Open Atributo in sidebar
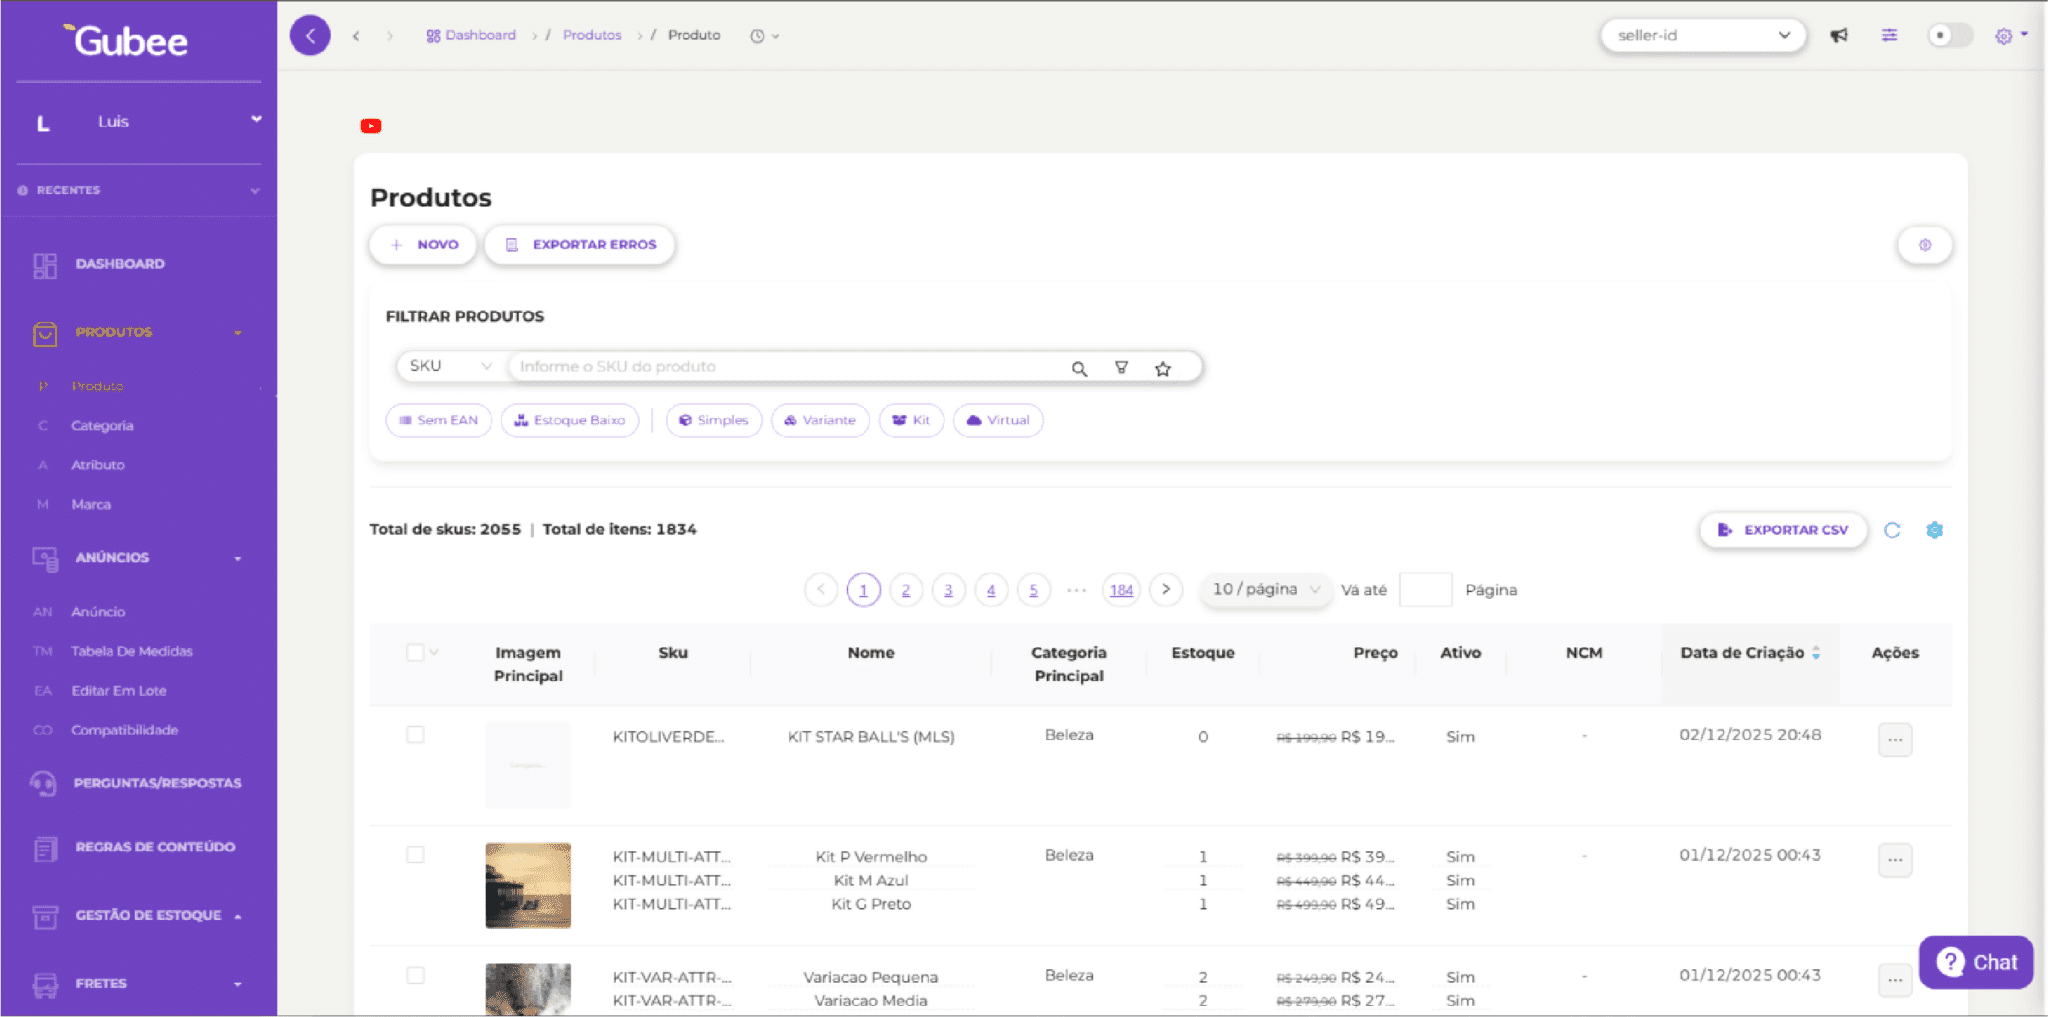The width and height of the screenshot is (2048, 1017). tap(98, 465)
